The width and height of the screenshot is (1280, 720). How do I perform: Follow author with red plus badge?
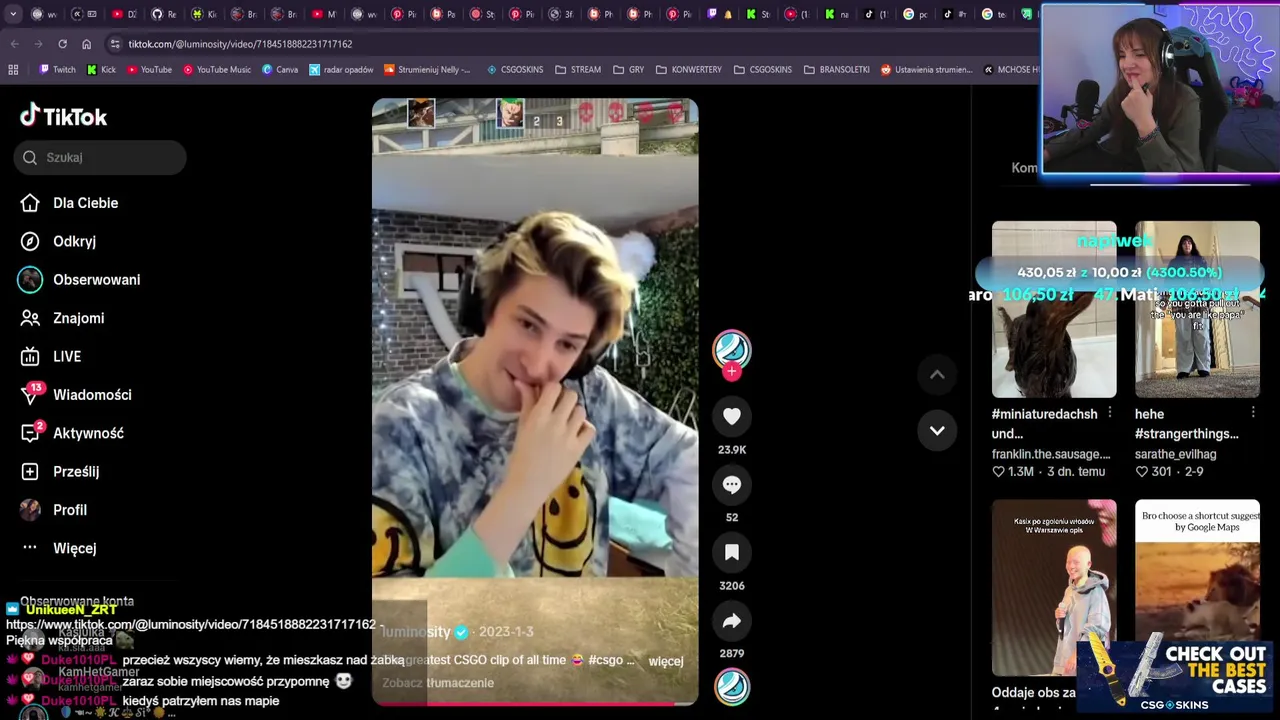coord(732,371)
